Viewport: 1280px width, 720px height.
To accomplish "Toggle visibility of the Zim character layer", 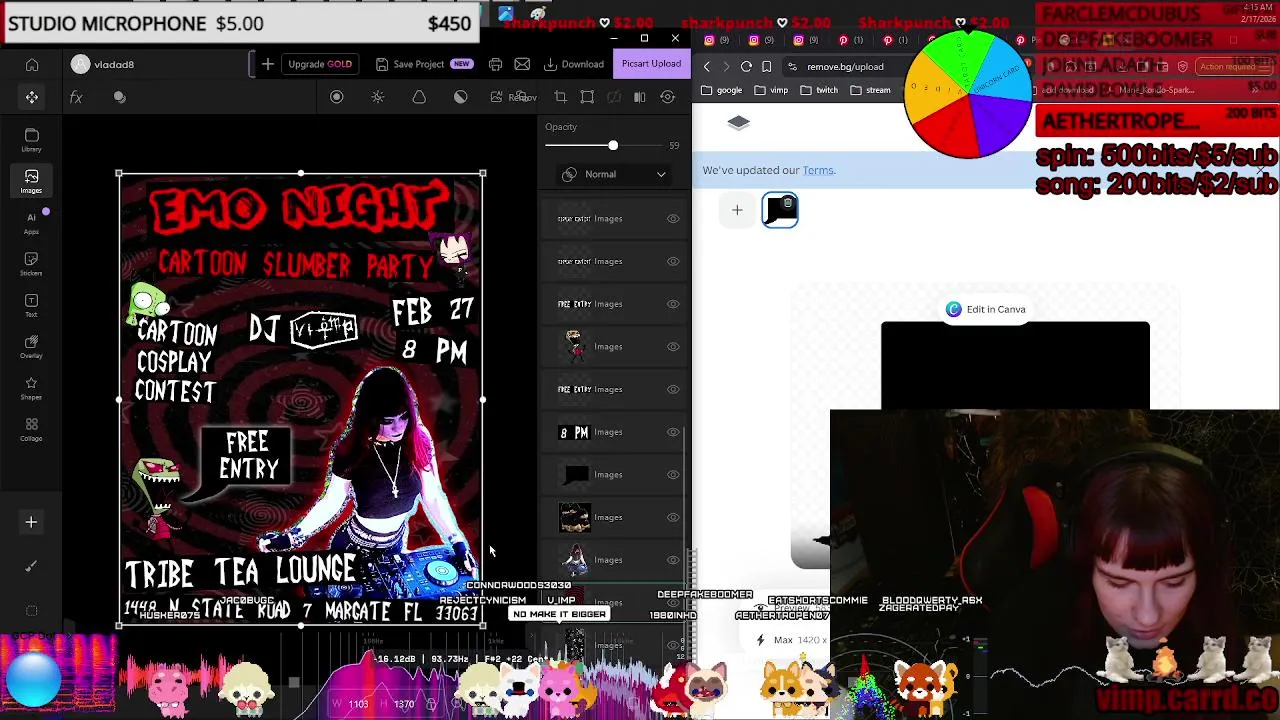I will pos(673,346).
